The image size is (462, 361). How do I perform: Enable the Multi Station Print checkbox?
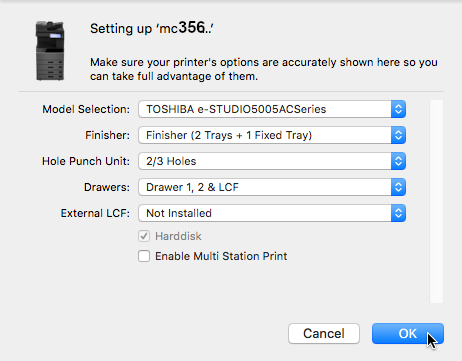point(144,256)
